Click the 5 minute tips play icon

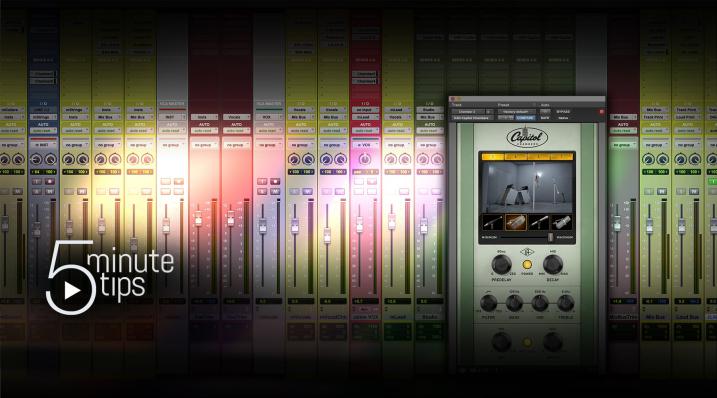[x=72, y=290]
